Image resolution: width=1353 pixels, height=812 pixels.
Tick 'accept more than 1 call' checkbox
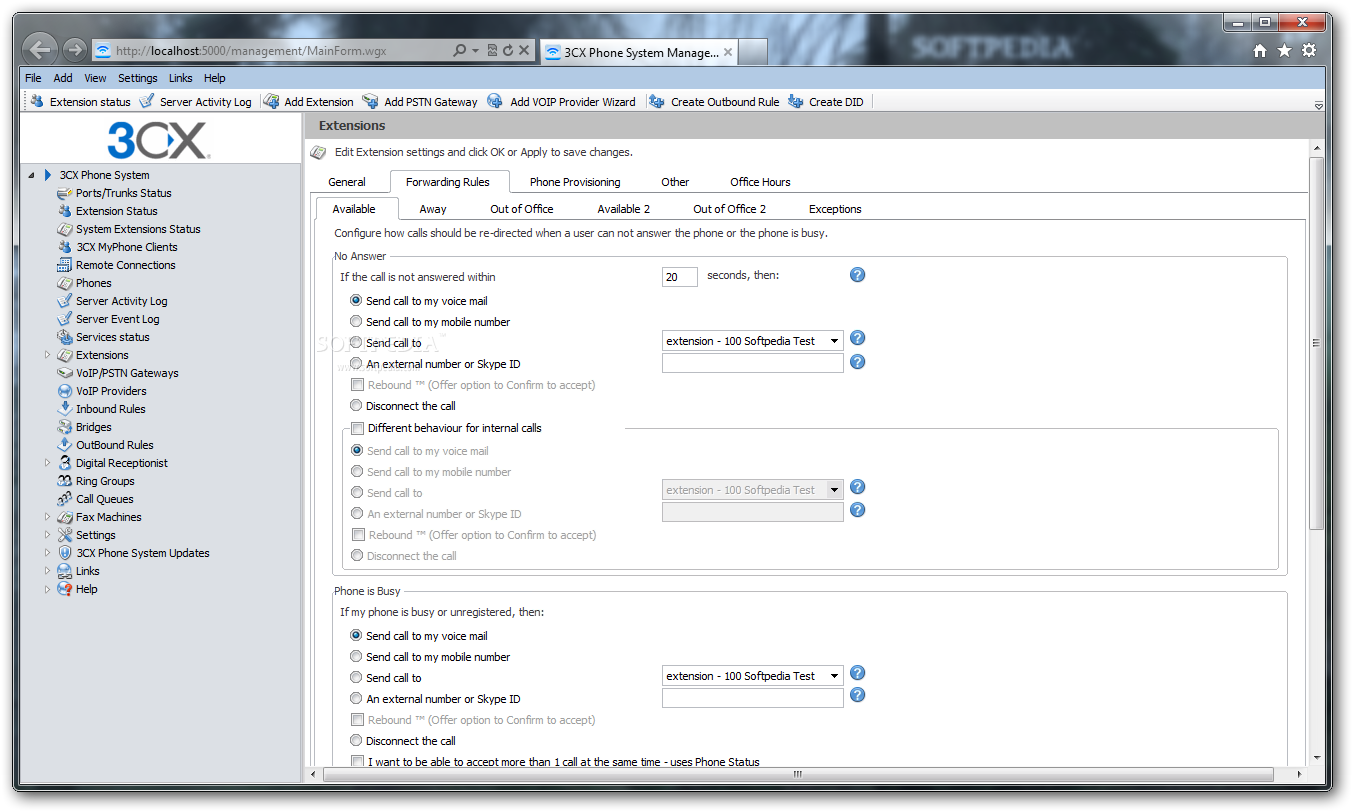[x=357, y=762]
